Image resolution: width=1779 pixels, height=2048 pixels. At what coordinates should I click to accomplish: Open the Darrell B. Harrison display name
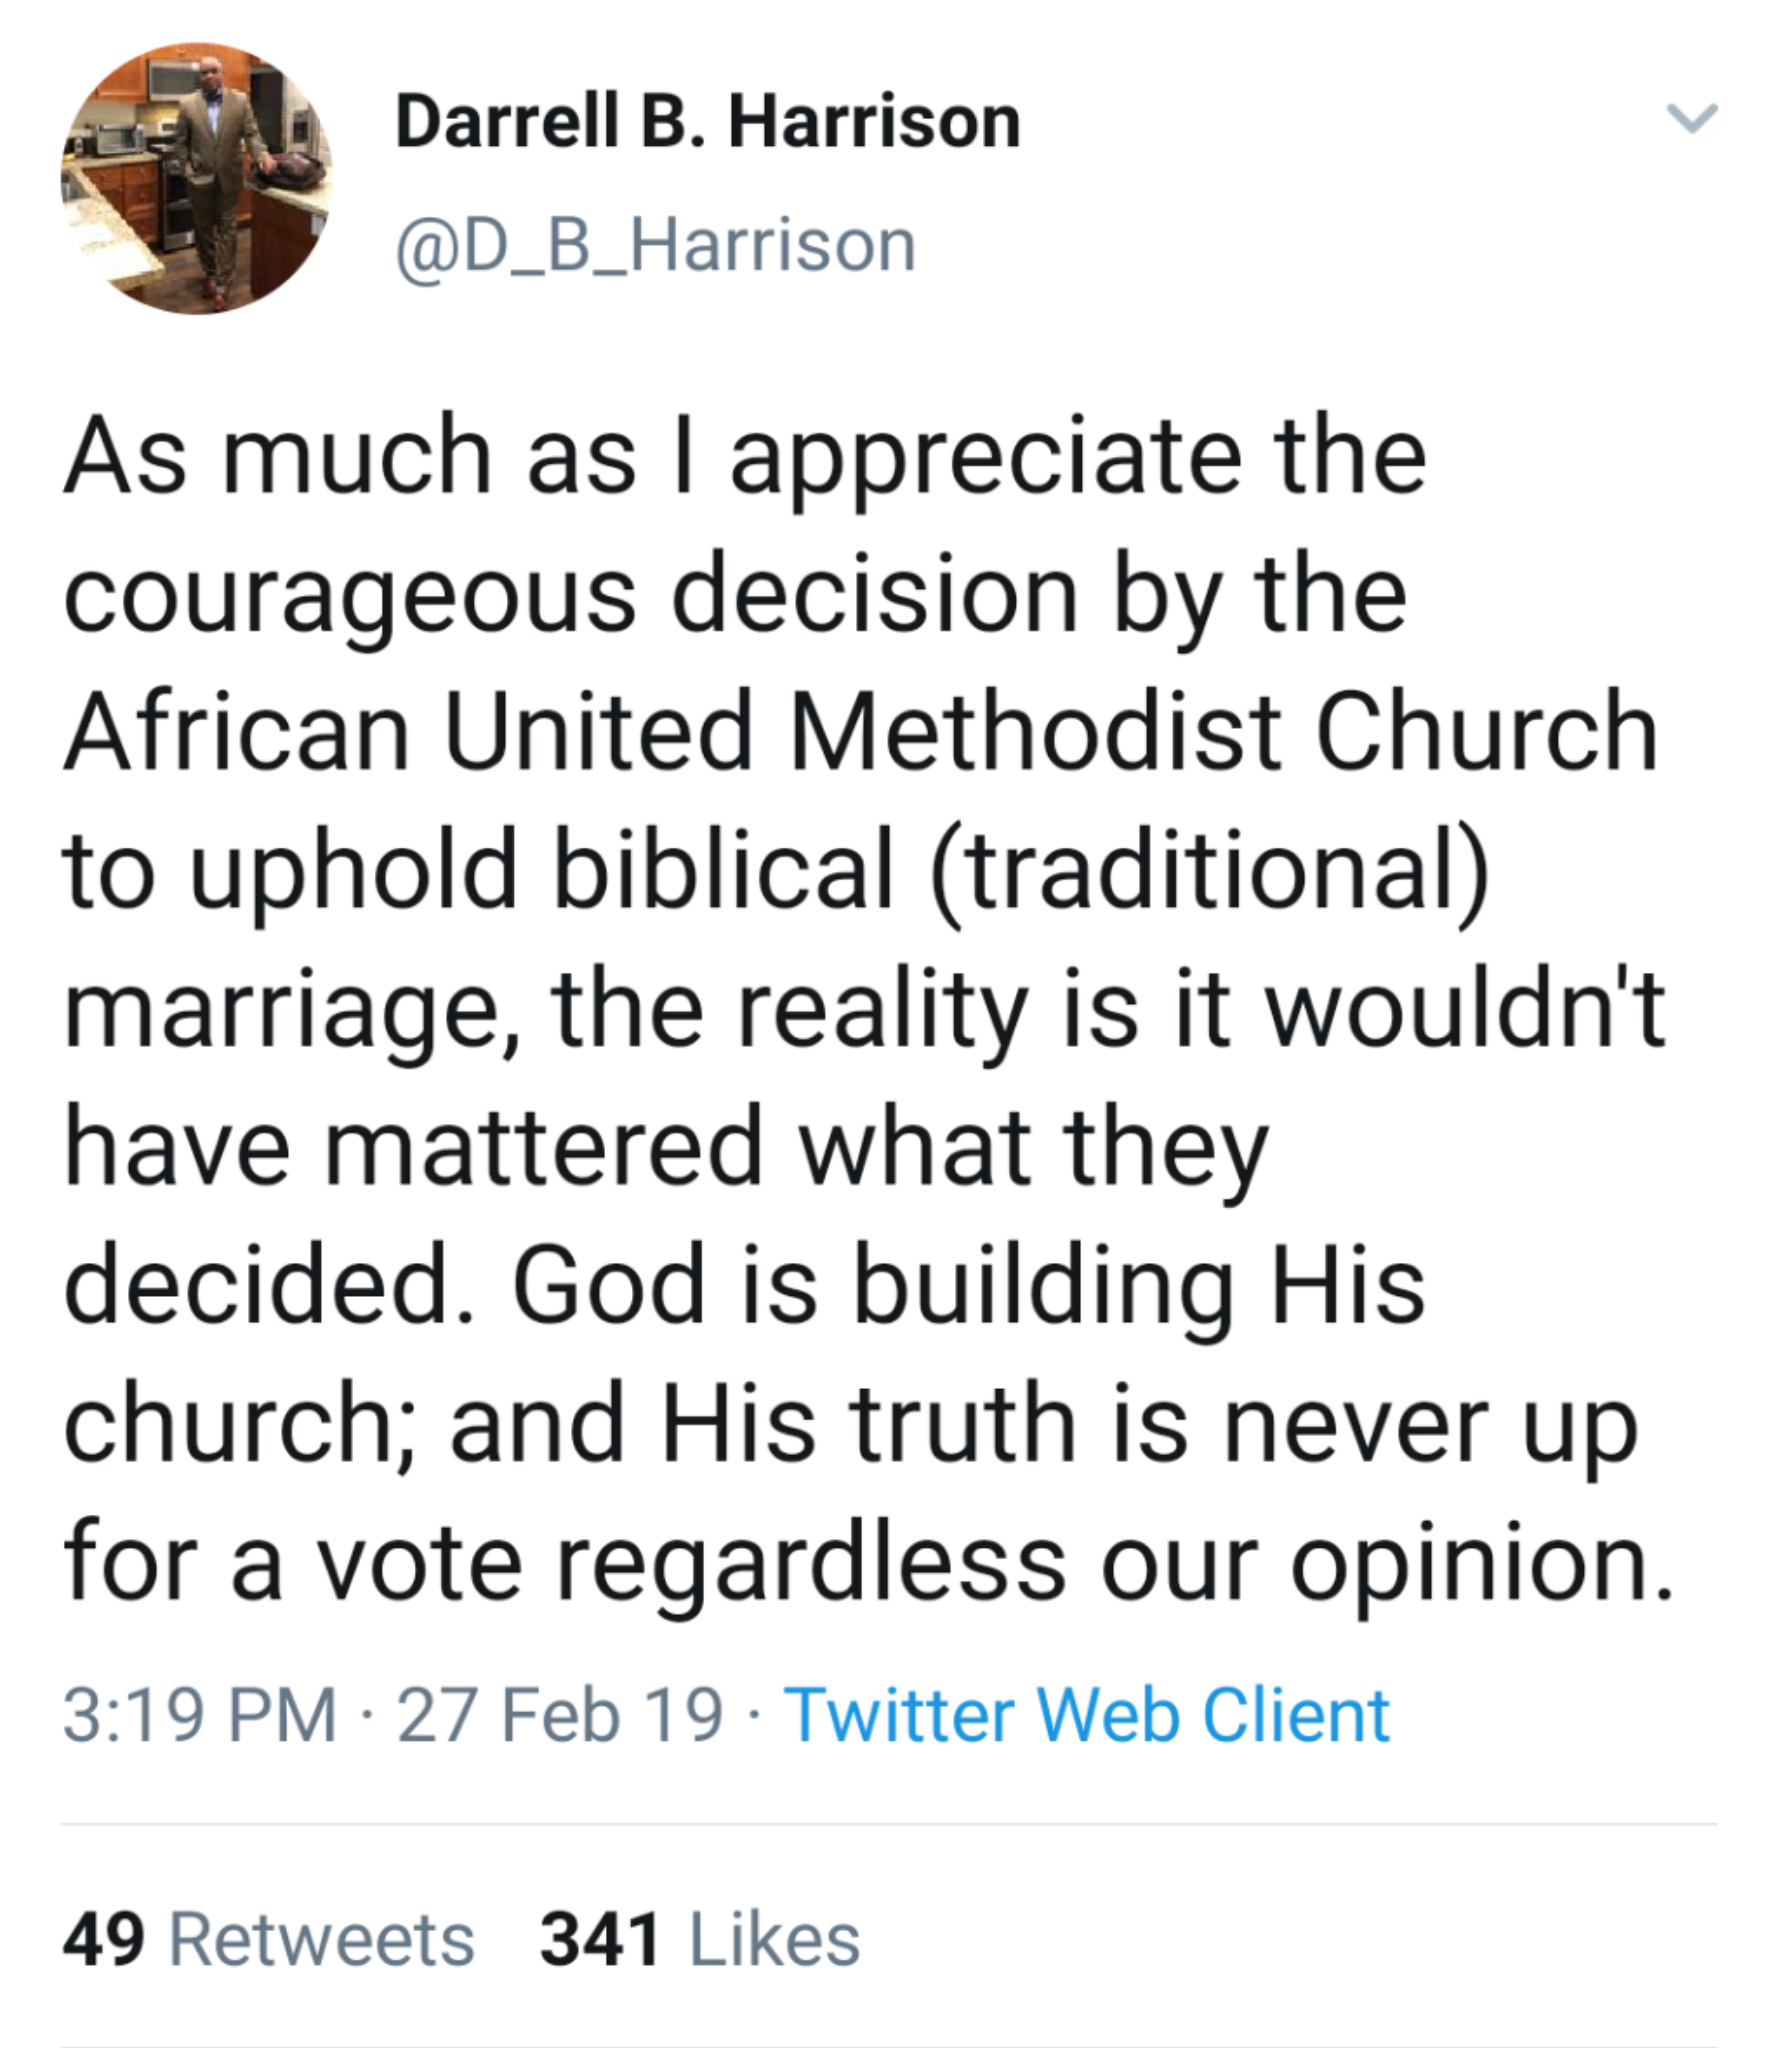pyautogui.click(x=708, y=122)
